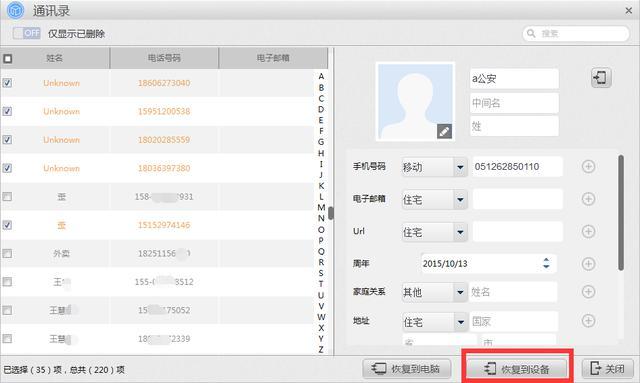Add a family relation (家庭关系) with the plus icon
This screenshot has width=640, height=383.
(588, 292)
